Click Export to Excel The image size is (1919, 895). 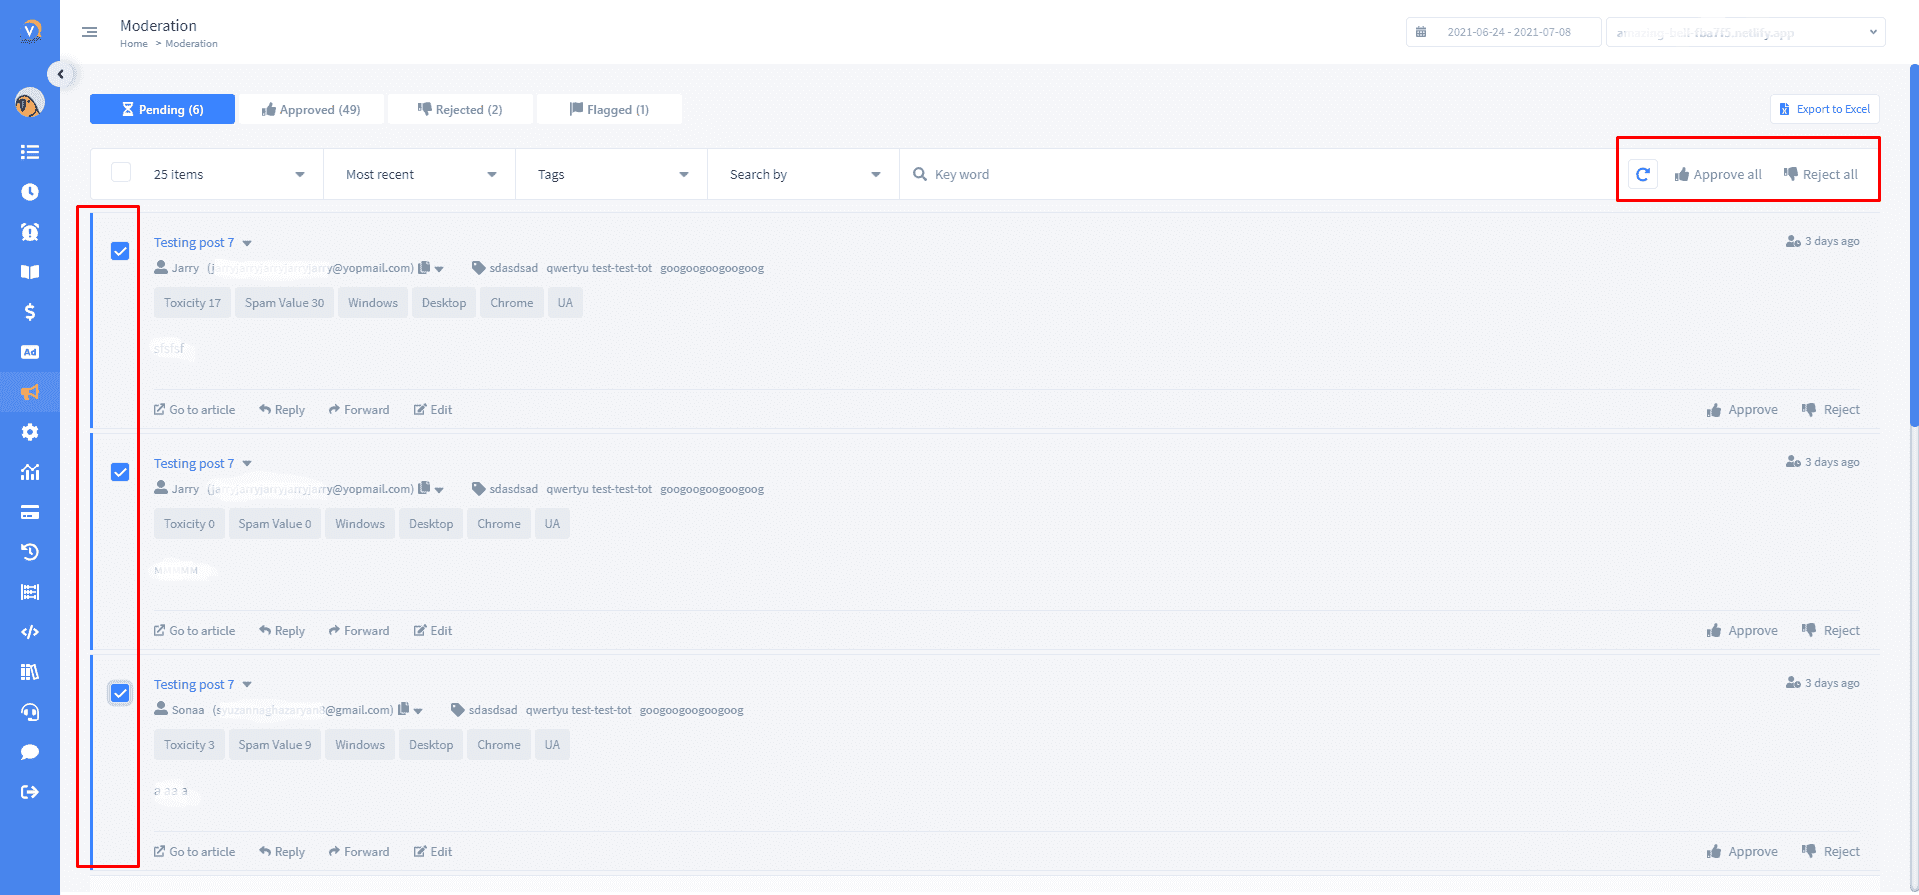click(1825, 109)
